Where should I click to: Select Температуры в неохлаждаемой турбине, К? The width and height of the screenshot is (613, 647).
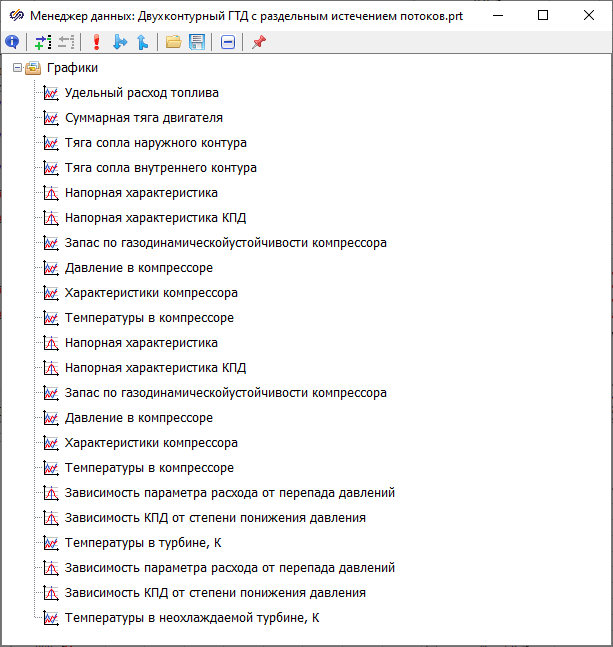pyautogui.click(x=192, y=618)
